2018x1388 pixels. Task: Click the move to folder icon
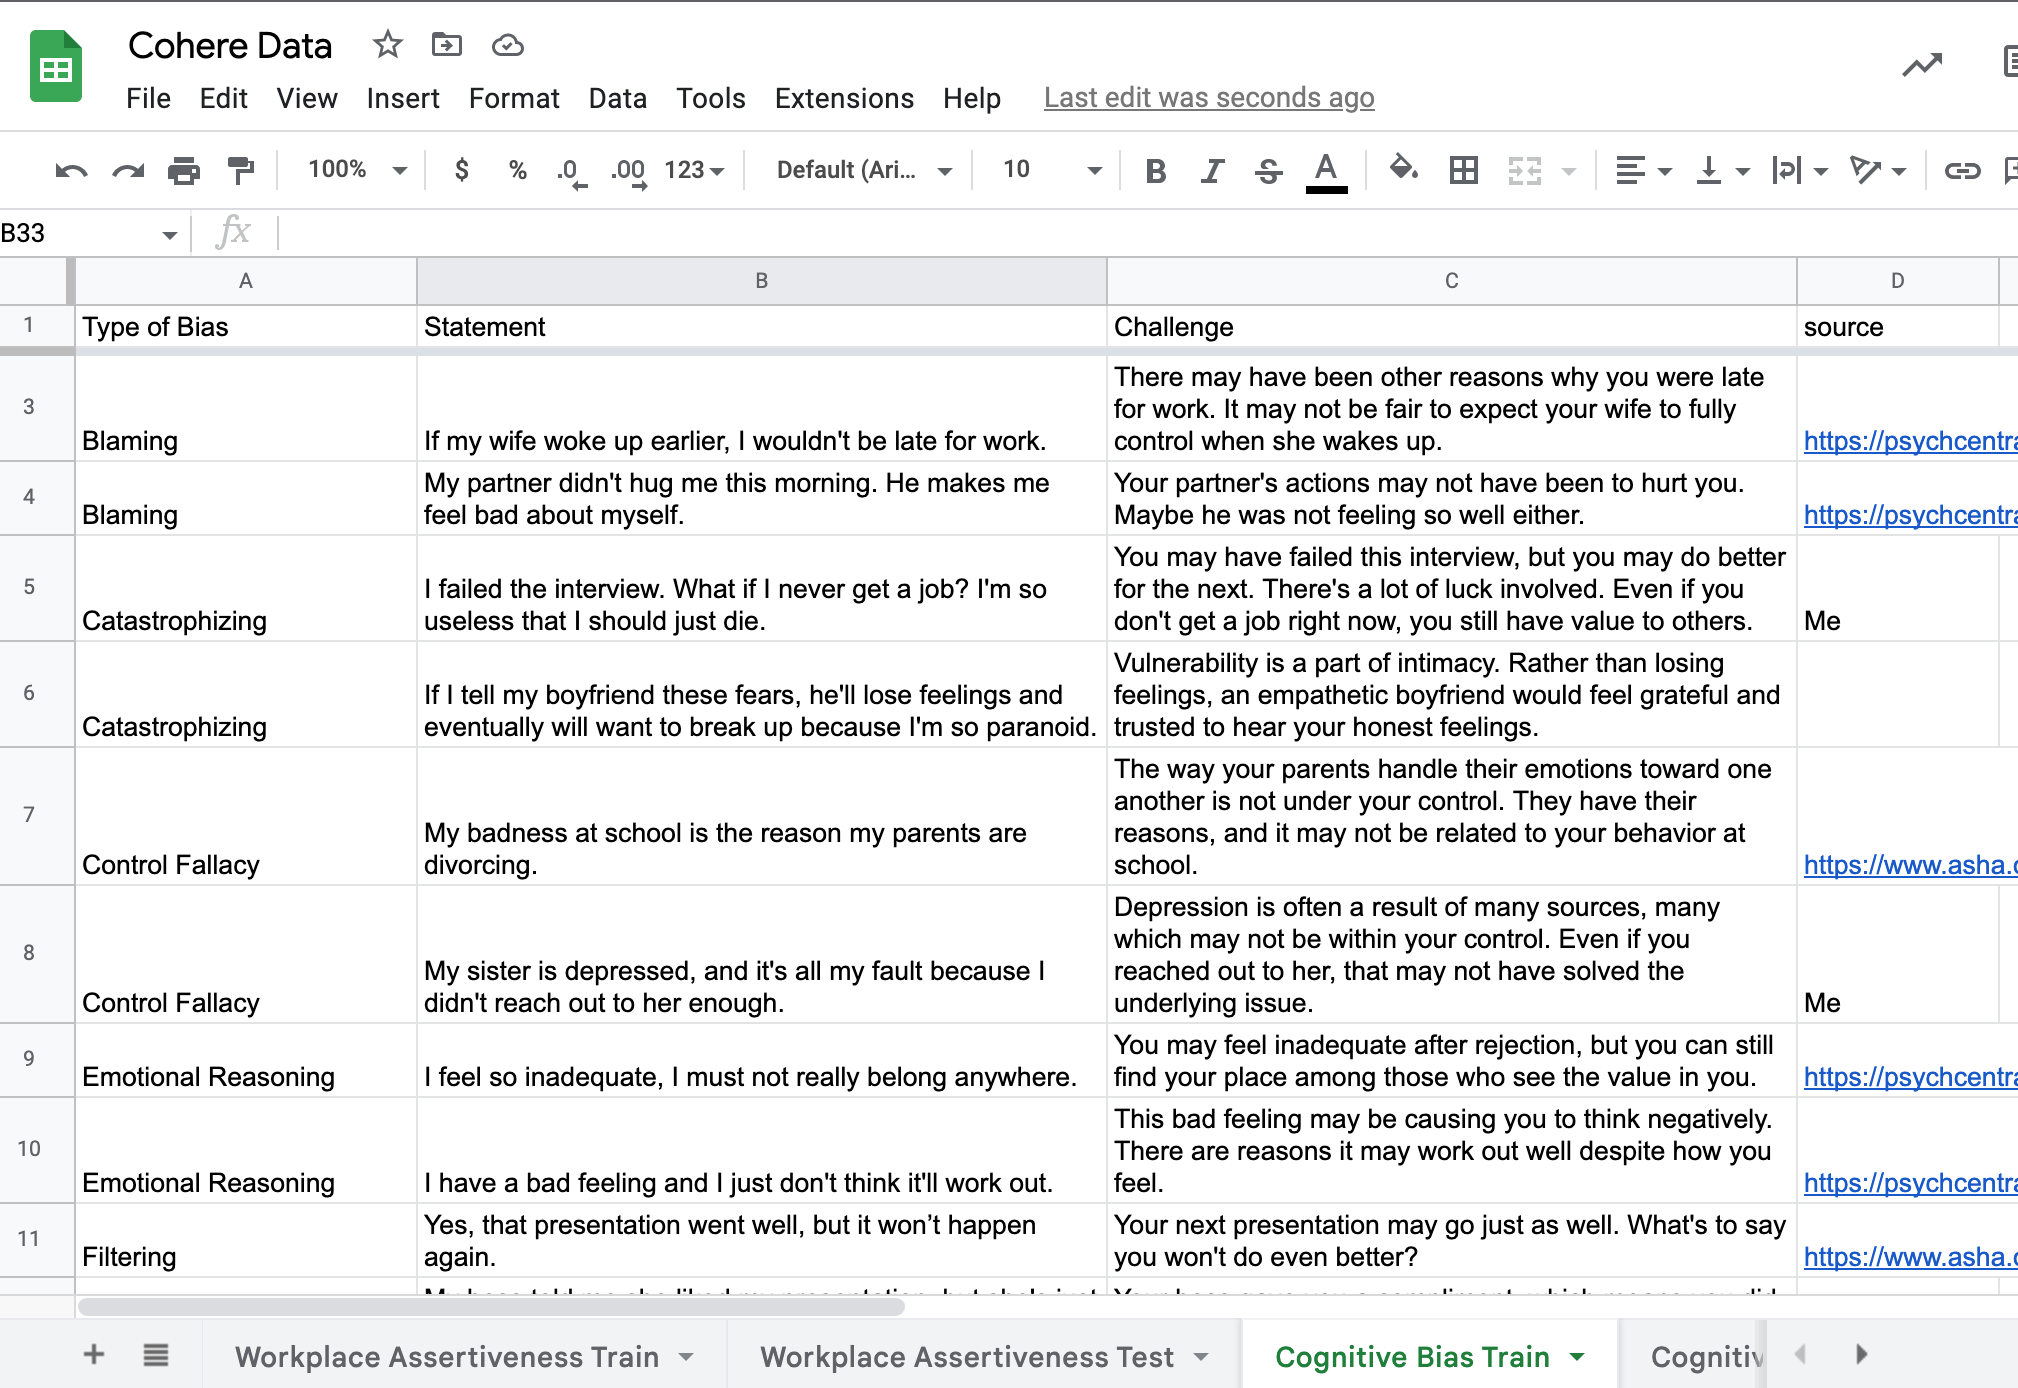click(446, 45)
